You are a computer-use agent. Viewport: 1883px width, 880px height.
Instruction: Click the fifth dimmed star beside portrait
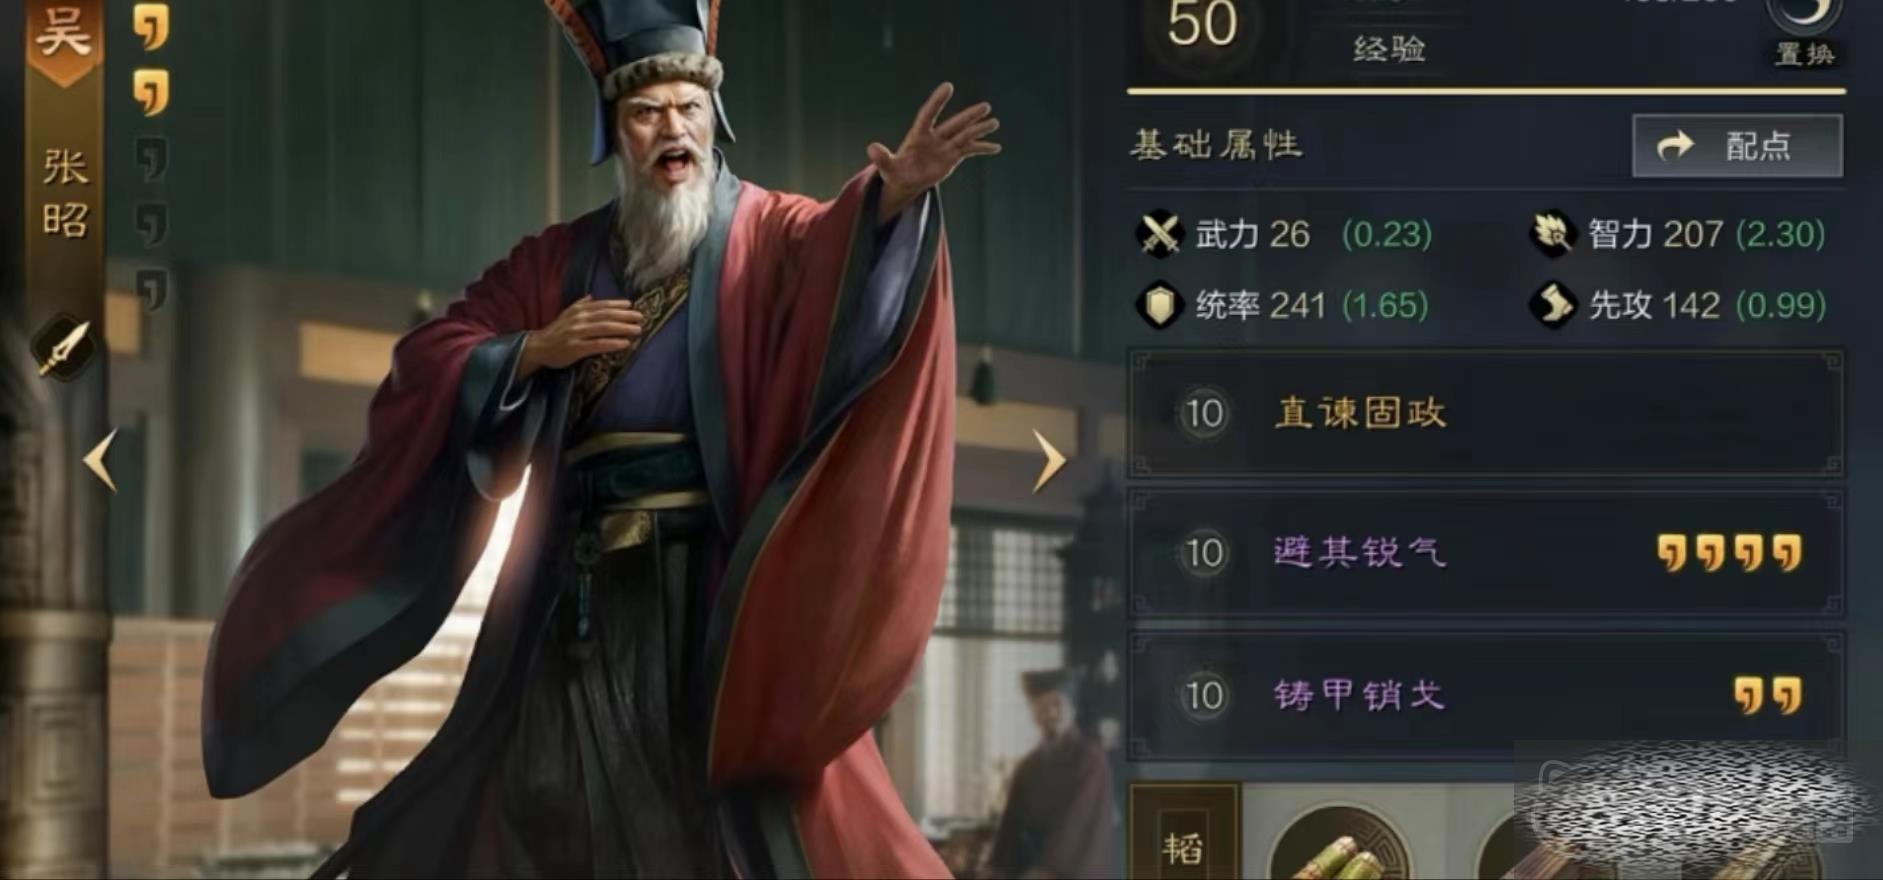[151, 289]
